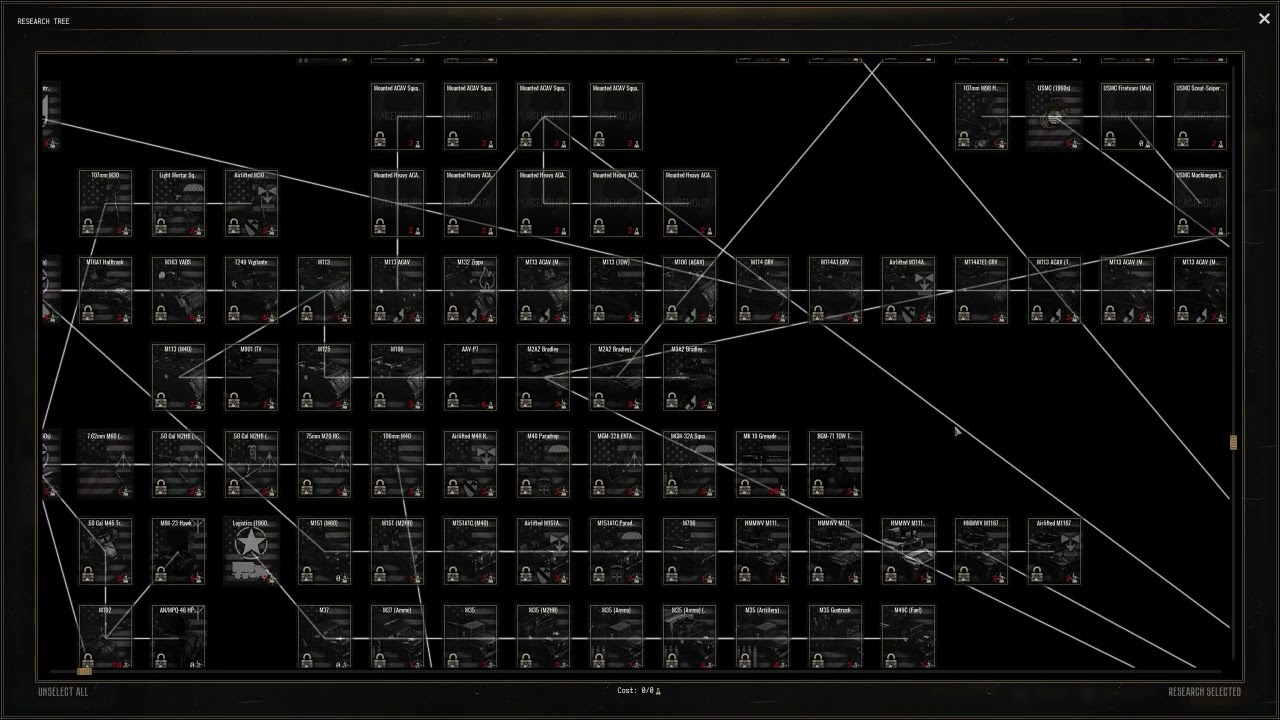Open the Logistics (1960) star card

pyautogui.click(x=251, y=551)
